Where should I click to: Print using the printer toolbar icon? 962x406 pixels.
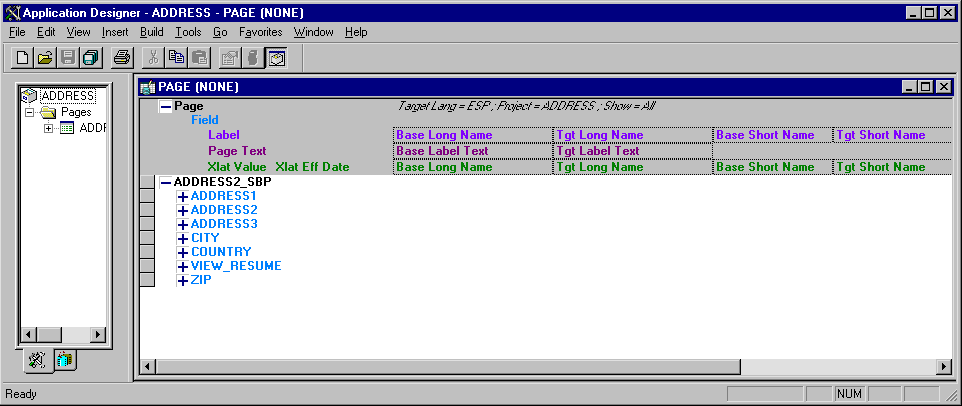(122, 58)
